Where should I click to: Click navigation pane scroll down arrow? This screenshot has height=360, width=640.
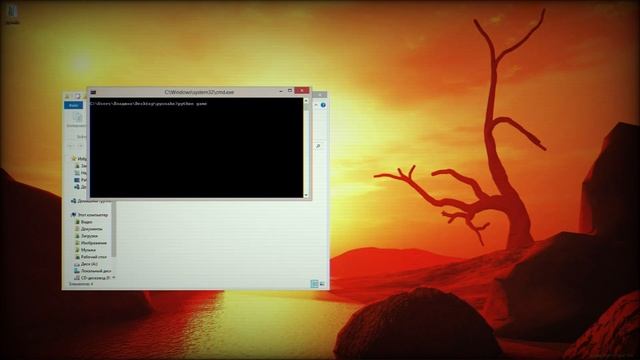pos(114,278)
